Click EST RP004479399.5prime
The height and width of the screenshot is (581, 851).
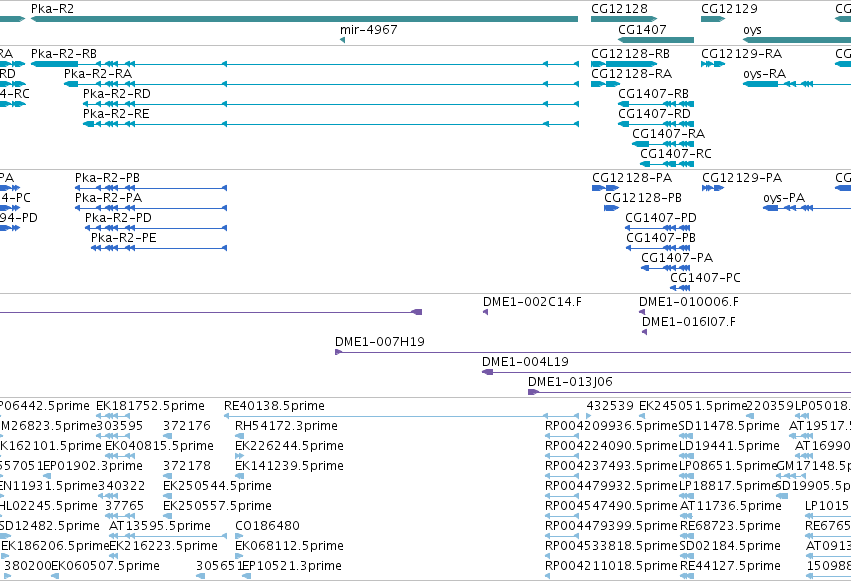[x=562, y=536]
